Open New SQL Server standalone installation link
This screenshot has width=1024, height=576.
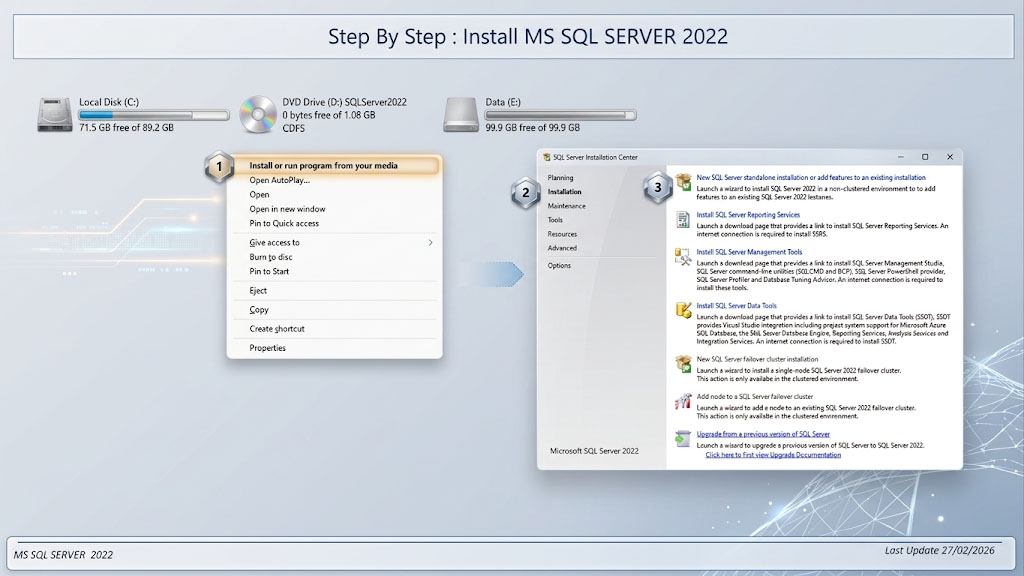(x=810, y=178)
